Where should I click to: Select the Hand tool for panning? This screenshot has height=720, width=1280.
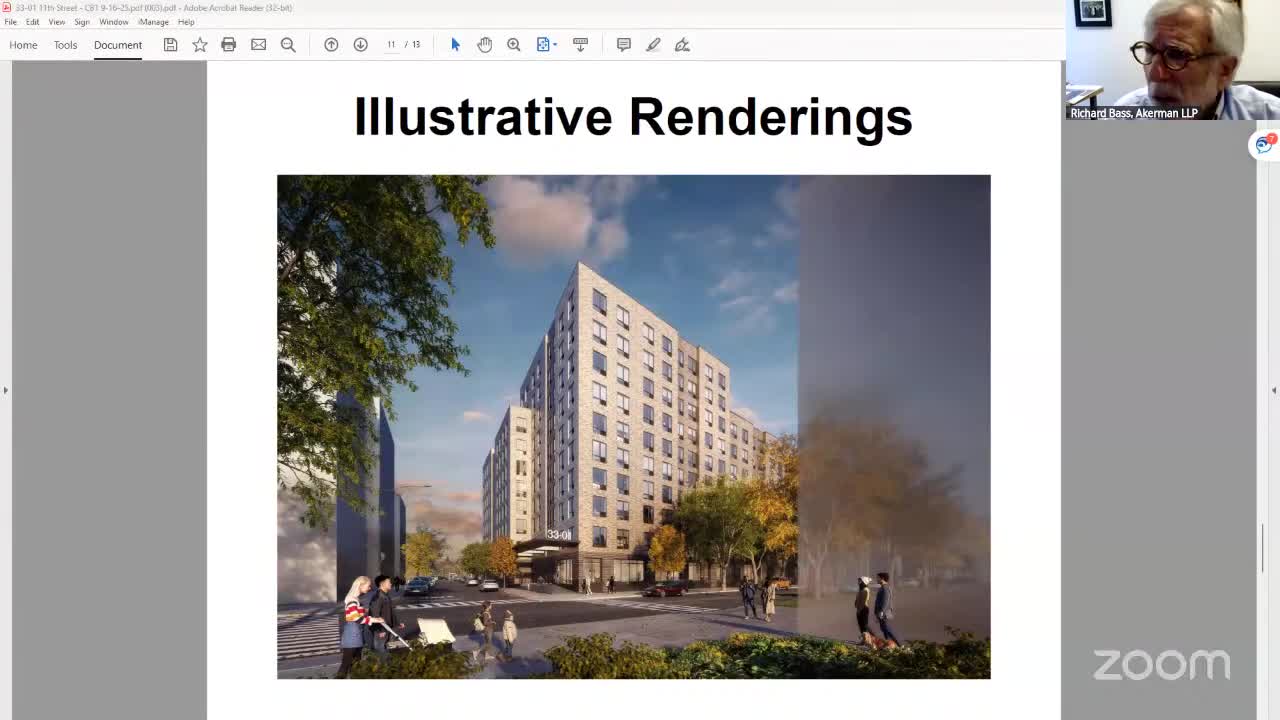click(x=485, y=44)
